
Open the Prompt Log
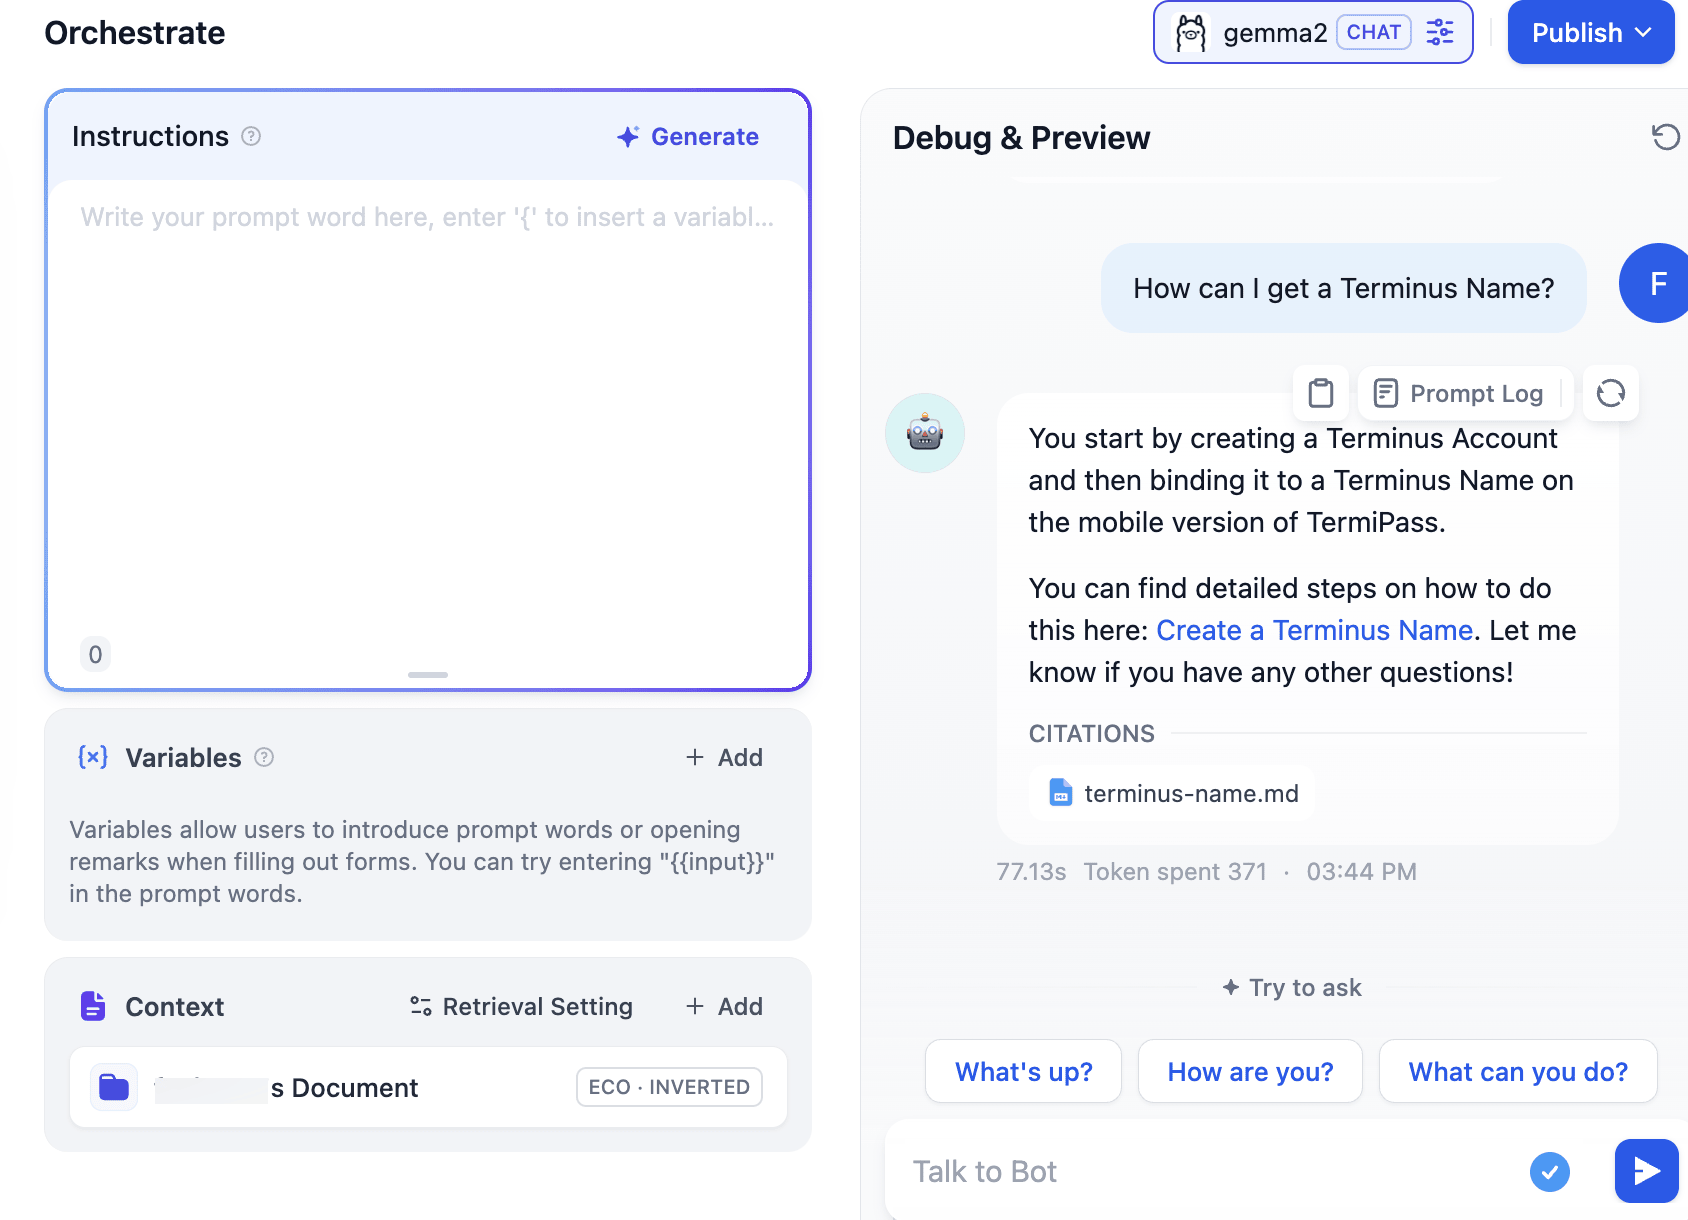tap(1460, 394)
